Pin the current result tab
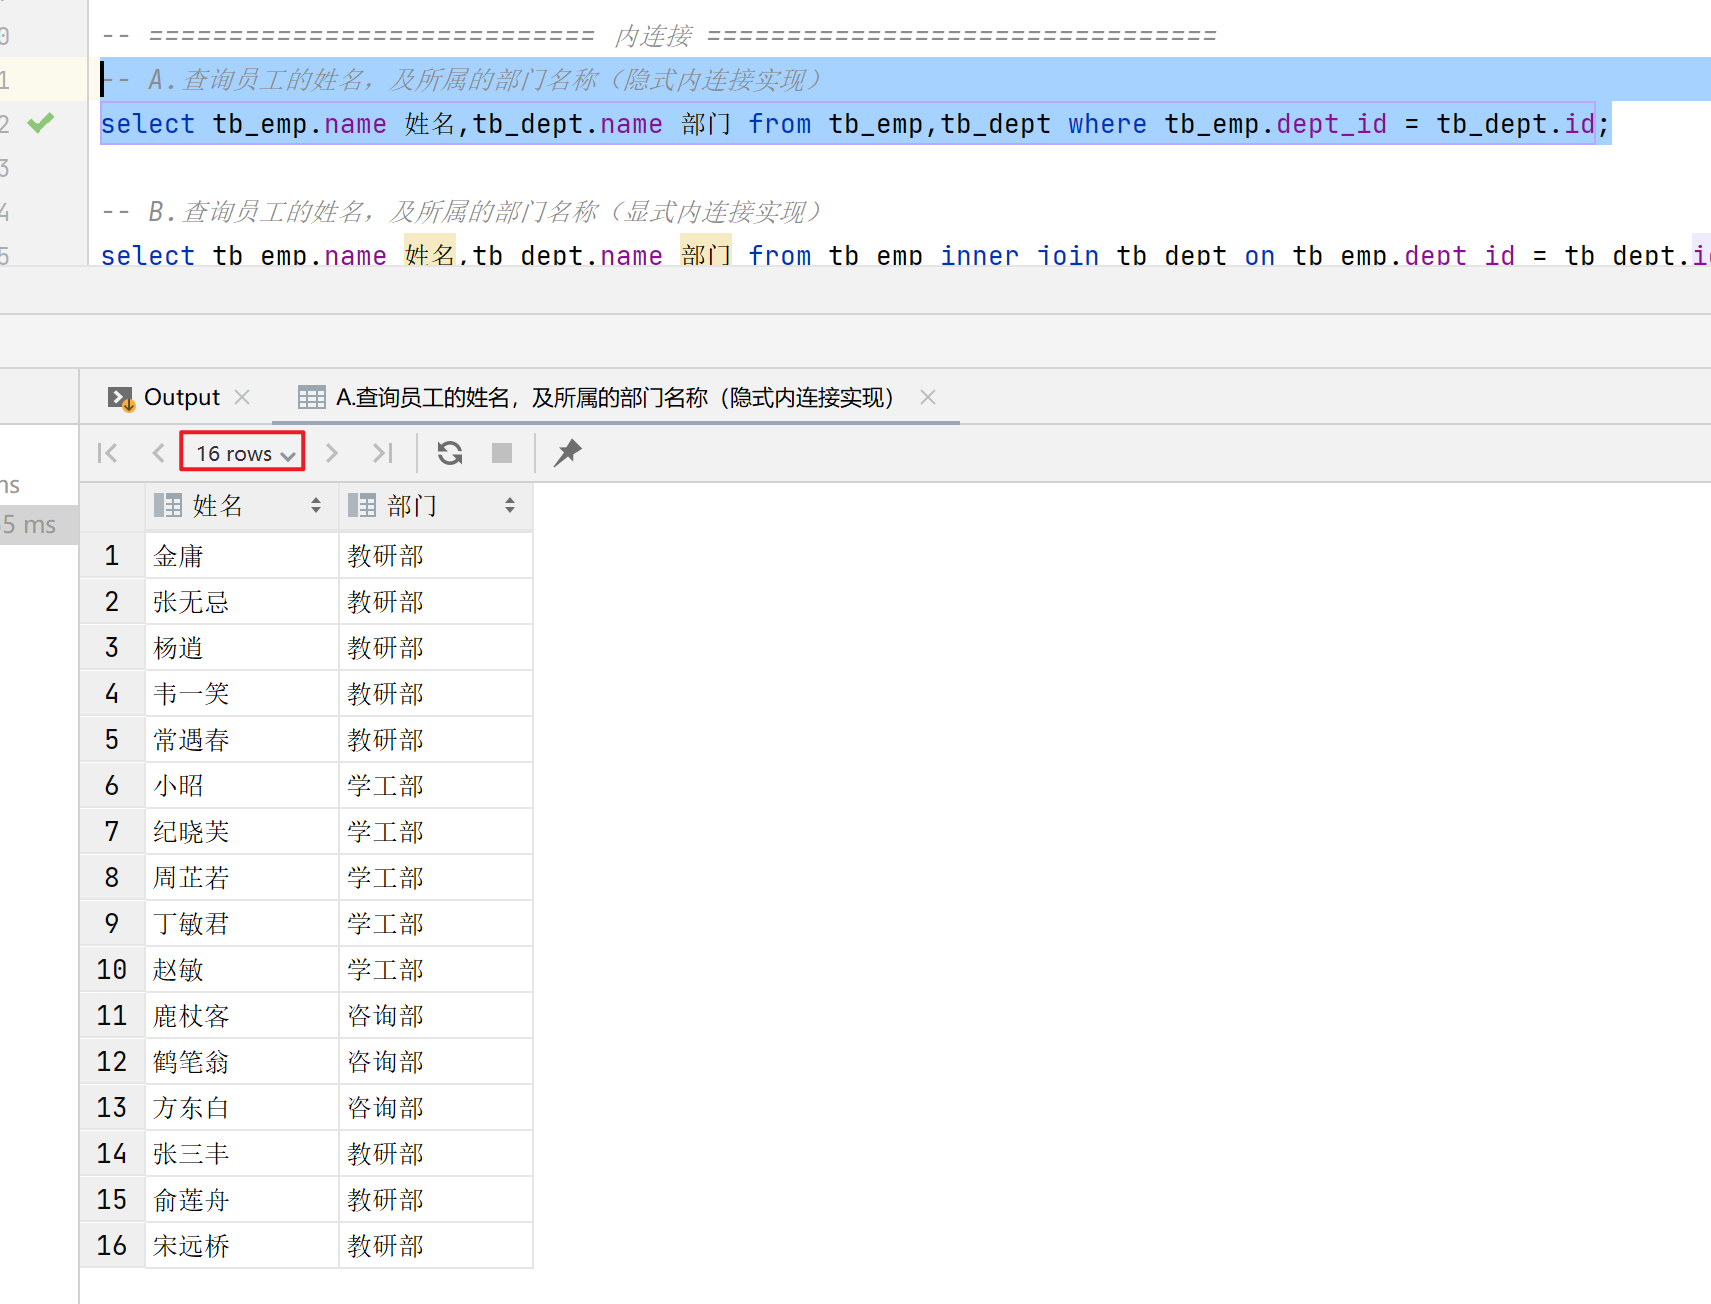This screenshot has height=1304, width=1711. pyautogui.click(x=568, y=453)
